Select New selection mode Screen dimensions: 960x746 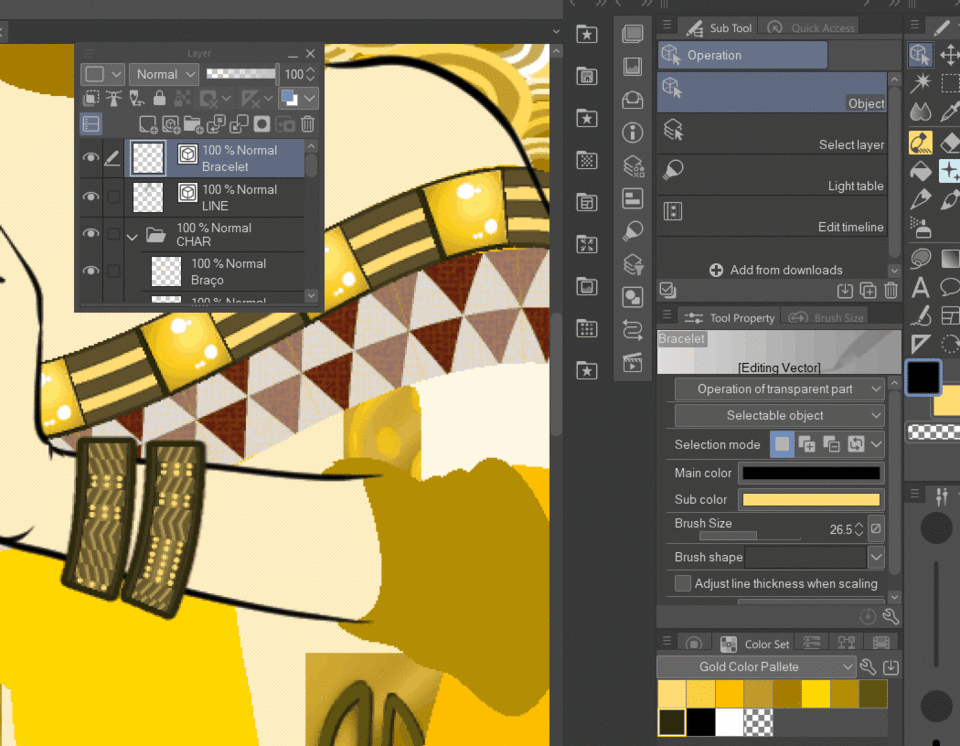tap(782, 444)
